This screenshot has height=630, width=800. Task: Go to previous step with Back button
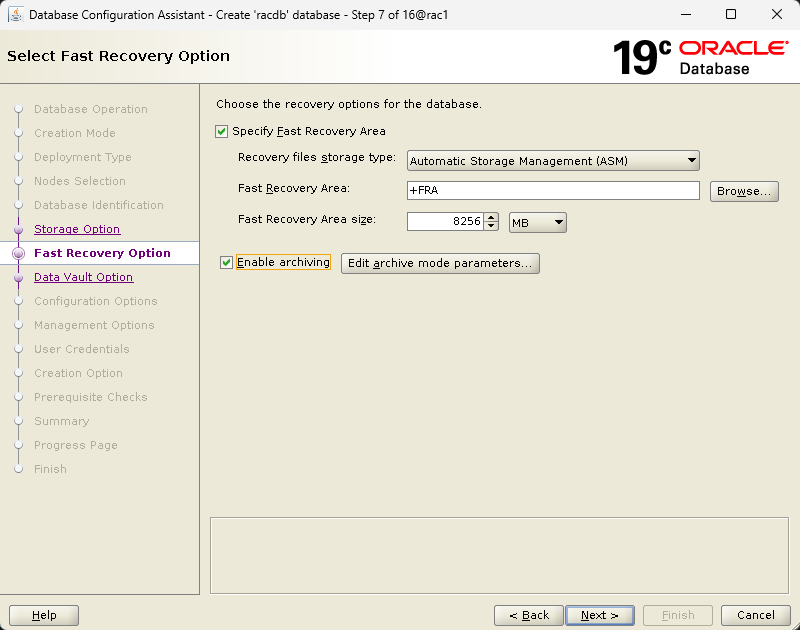click(x=529, y=615)
